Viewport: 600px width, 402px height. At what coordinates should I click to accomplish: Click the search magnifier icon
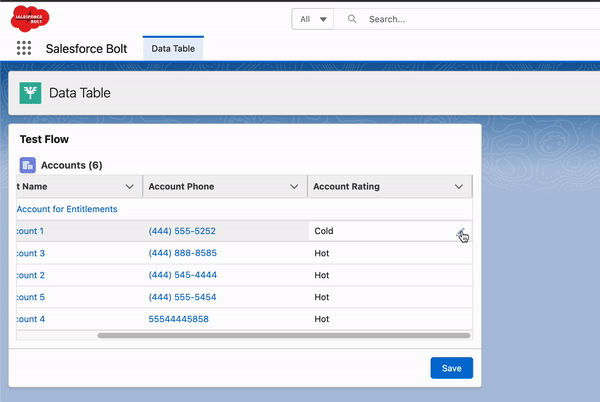(352, 19)
